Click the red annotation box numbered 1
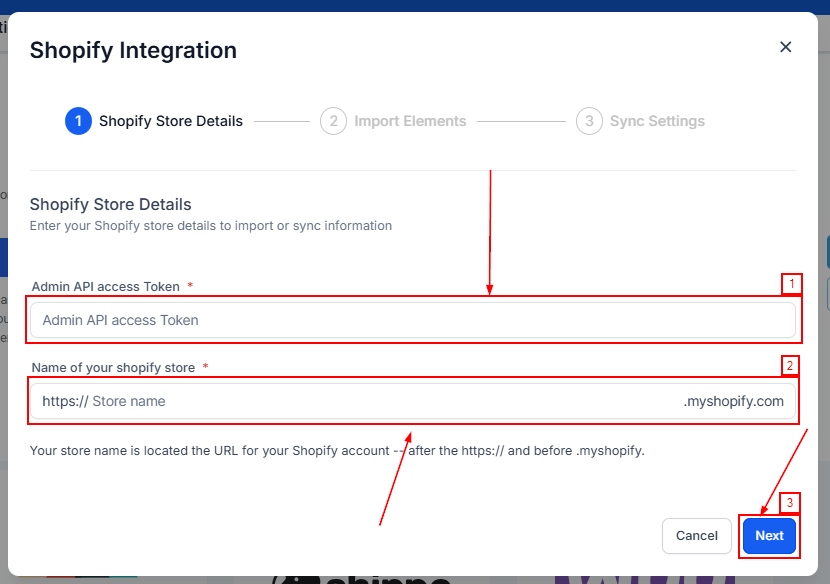 pos(791,284)
